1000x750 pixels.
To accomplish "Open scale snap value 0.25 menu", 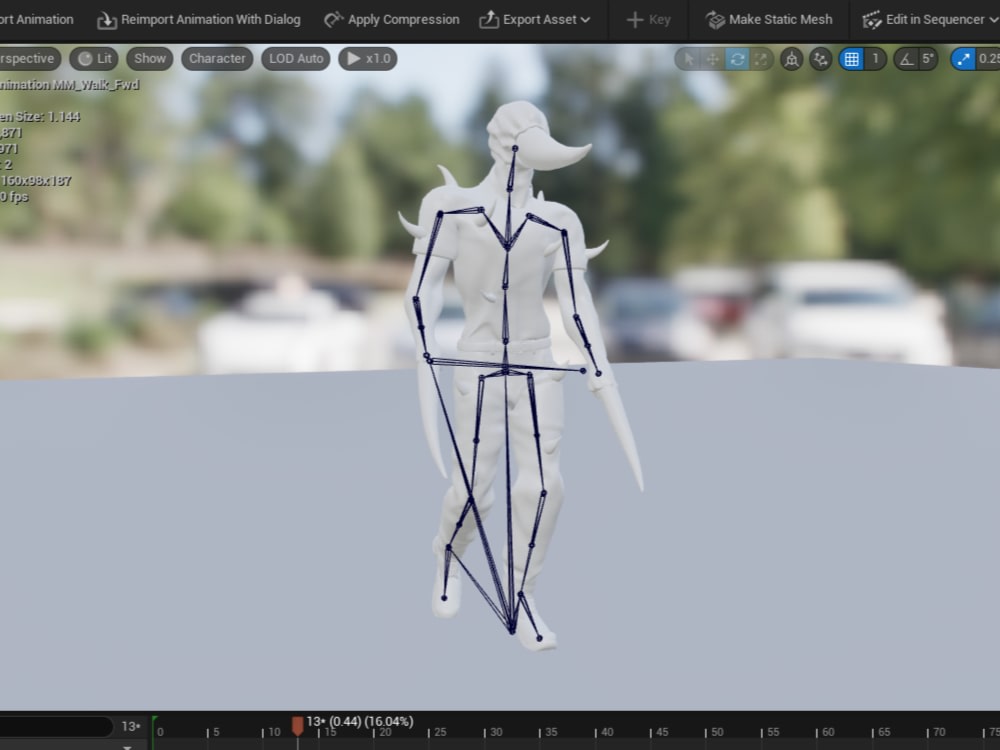I will click(989, 59).
